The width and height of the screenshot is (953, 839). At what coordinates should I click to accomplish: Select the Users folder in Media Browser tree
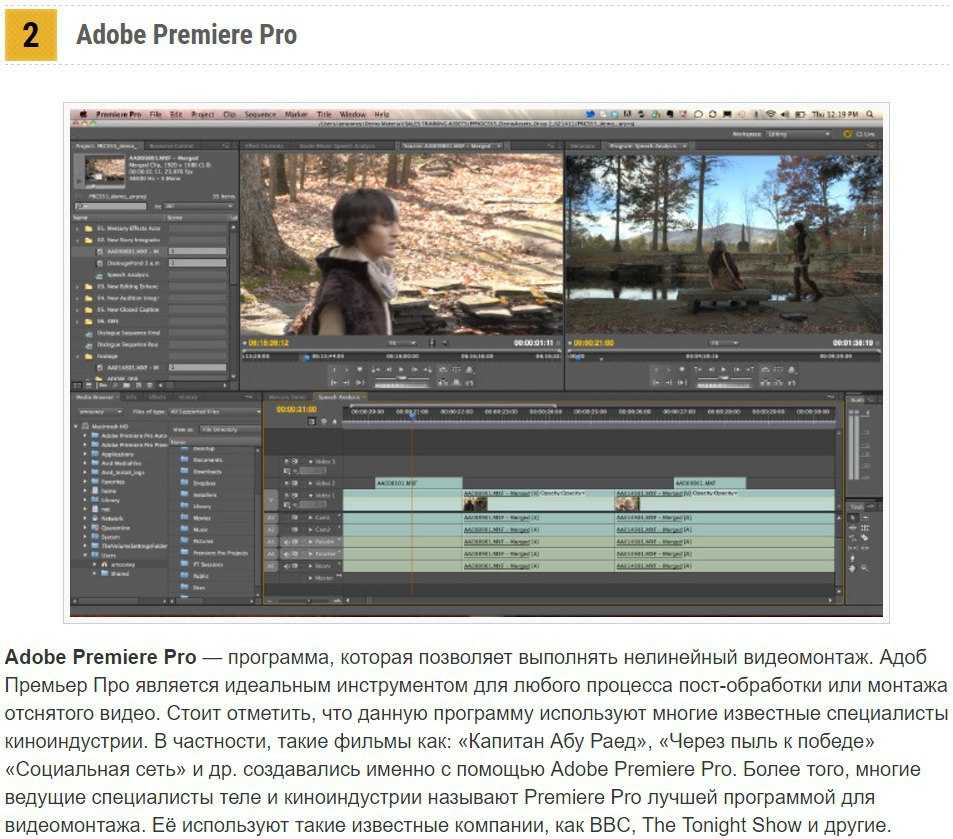(104, 555)
